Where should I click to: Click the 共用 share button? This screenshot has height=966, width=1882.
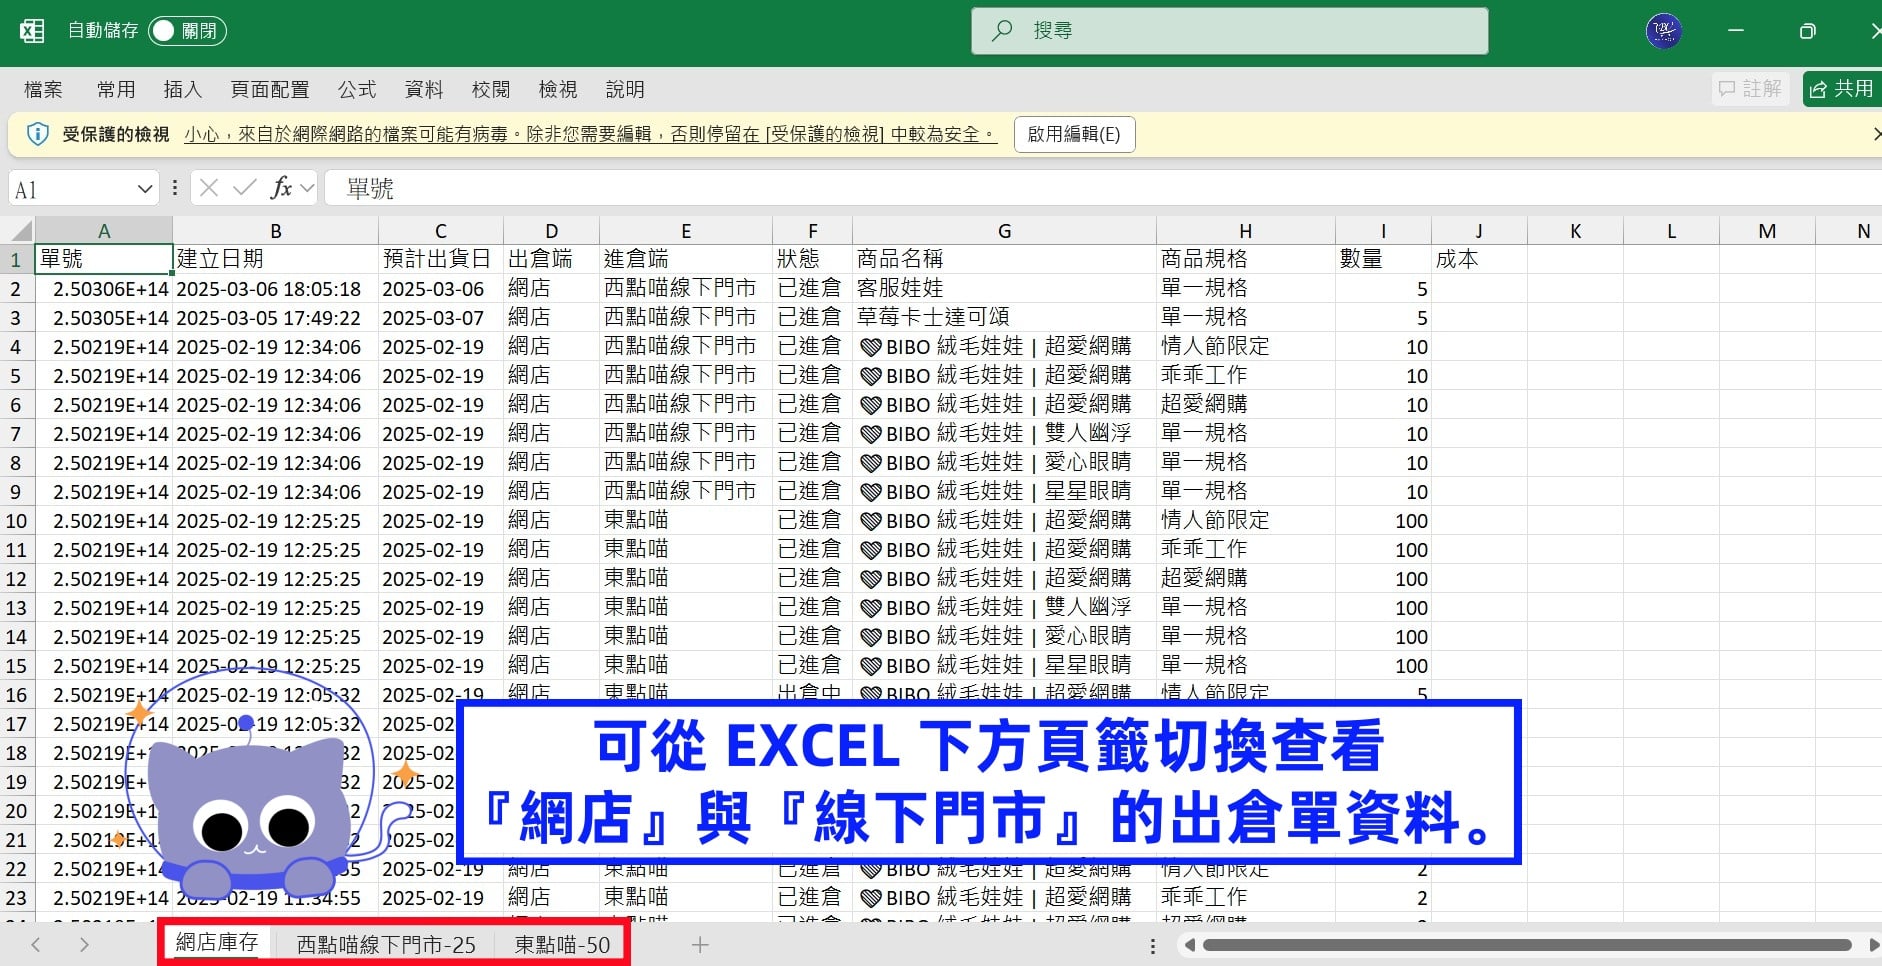1842,89
